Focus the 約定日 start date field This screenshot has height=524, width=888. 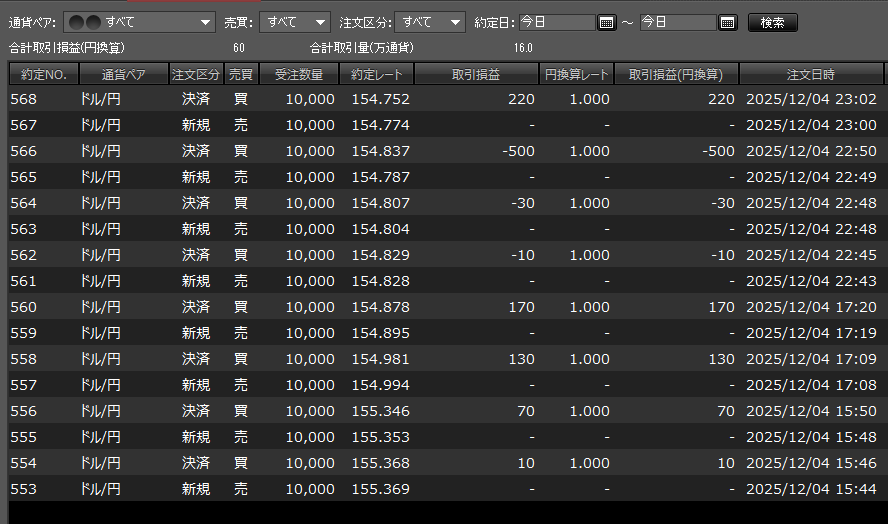point(556,23)
